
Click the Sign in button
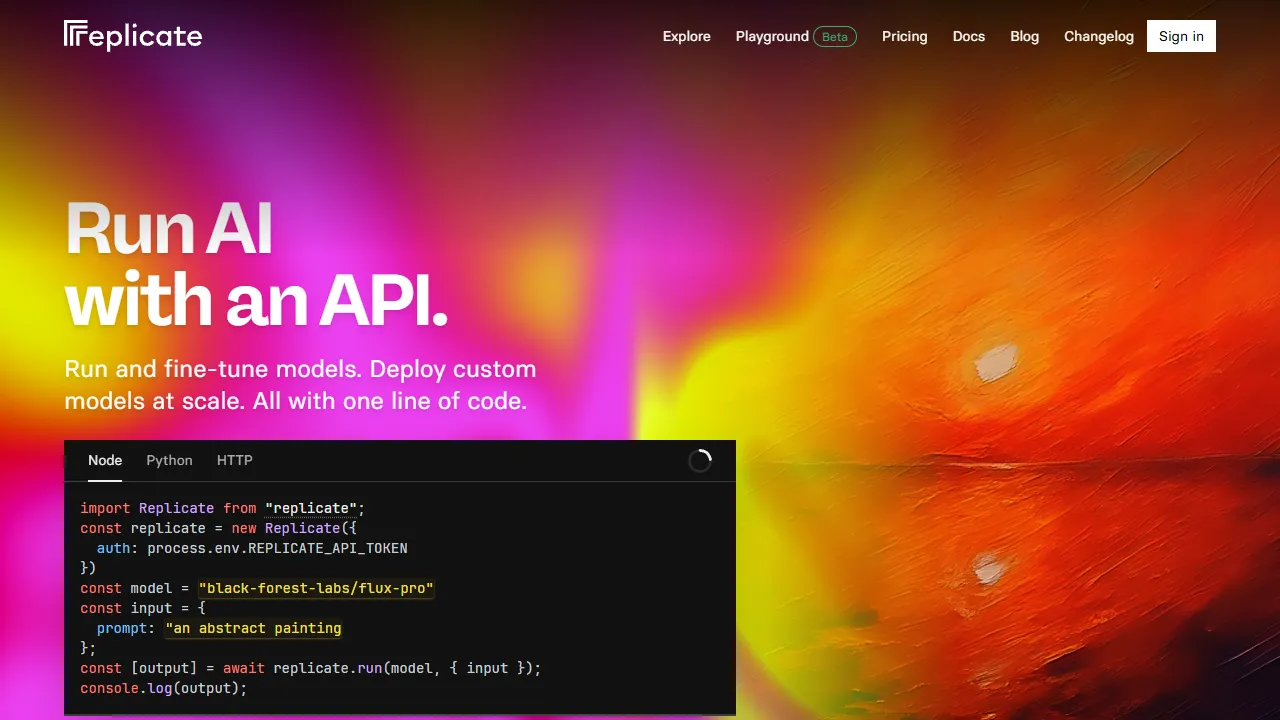click(1181, 36)
